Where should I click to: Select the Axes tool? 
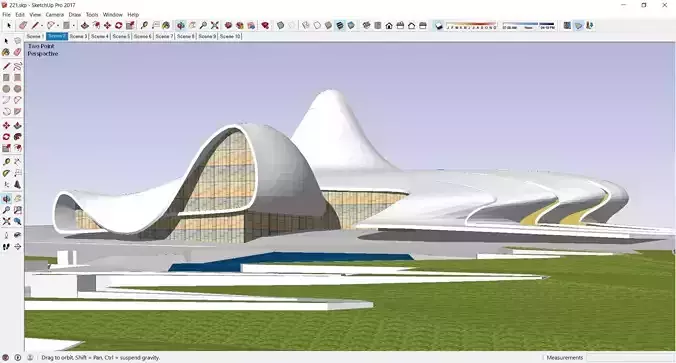click(6, 185)
